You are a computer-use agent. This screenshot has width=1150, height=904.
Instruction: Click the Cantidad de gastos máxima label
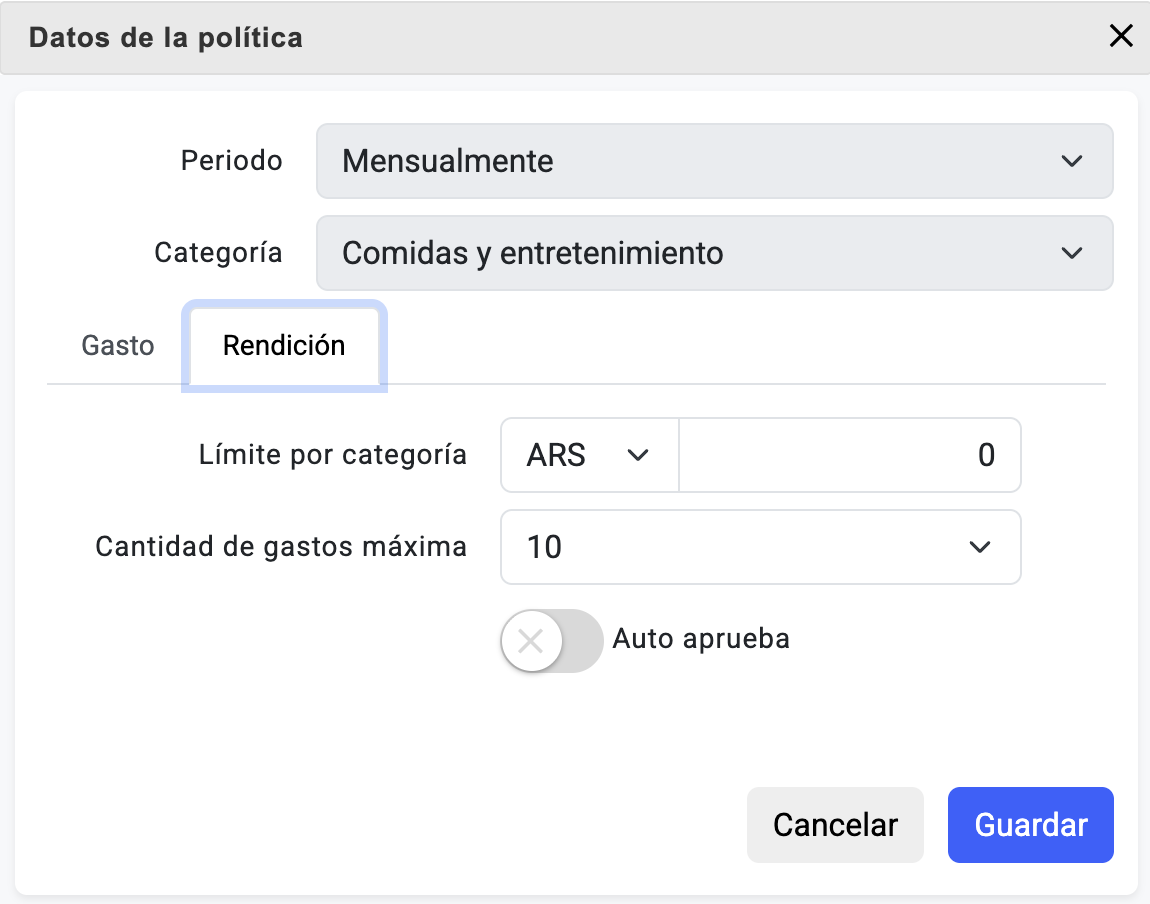pos(281,547)
